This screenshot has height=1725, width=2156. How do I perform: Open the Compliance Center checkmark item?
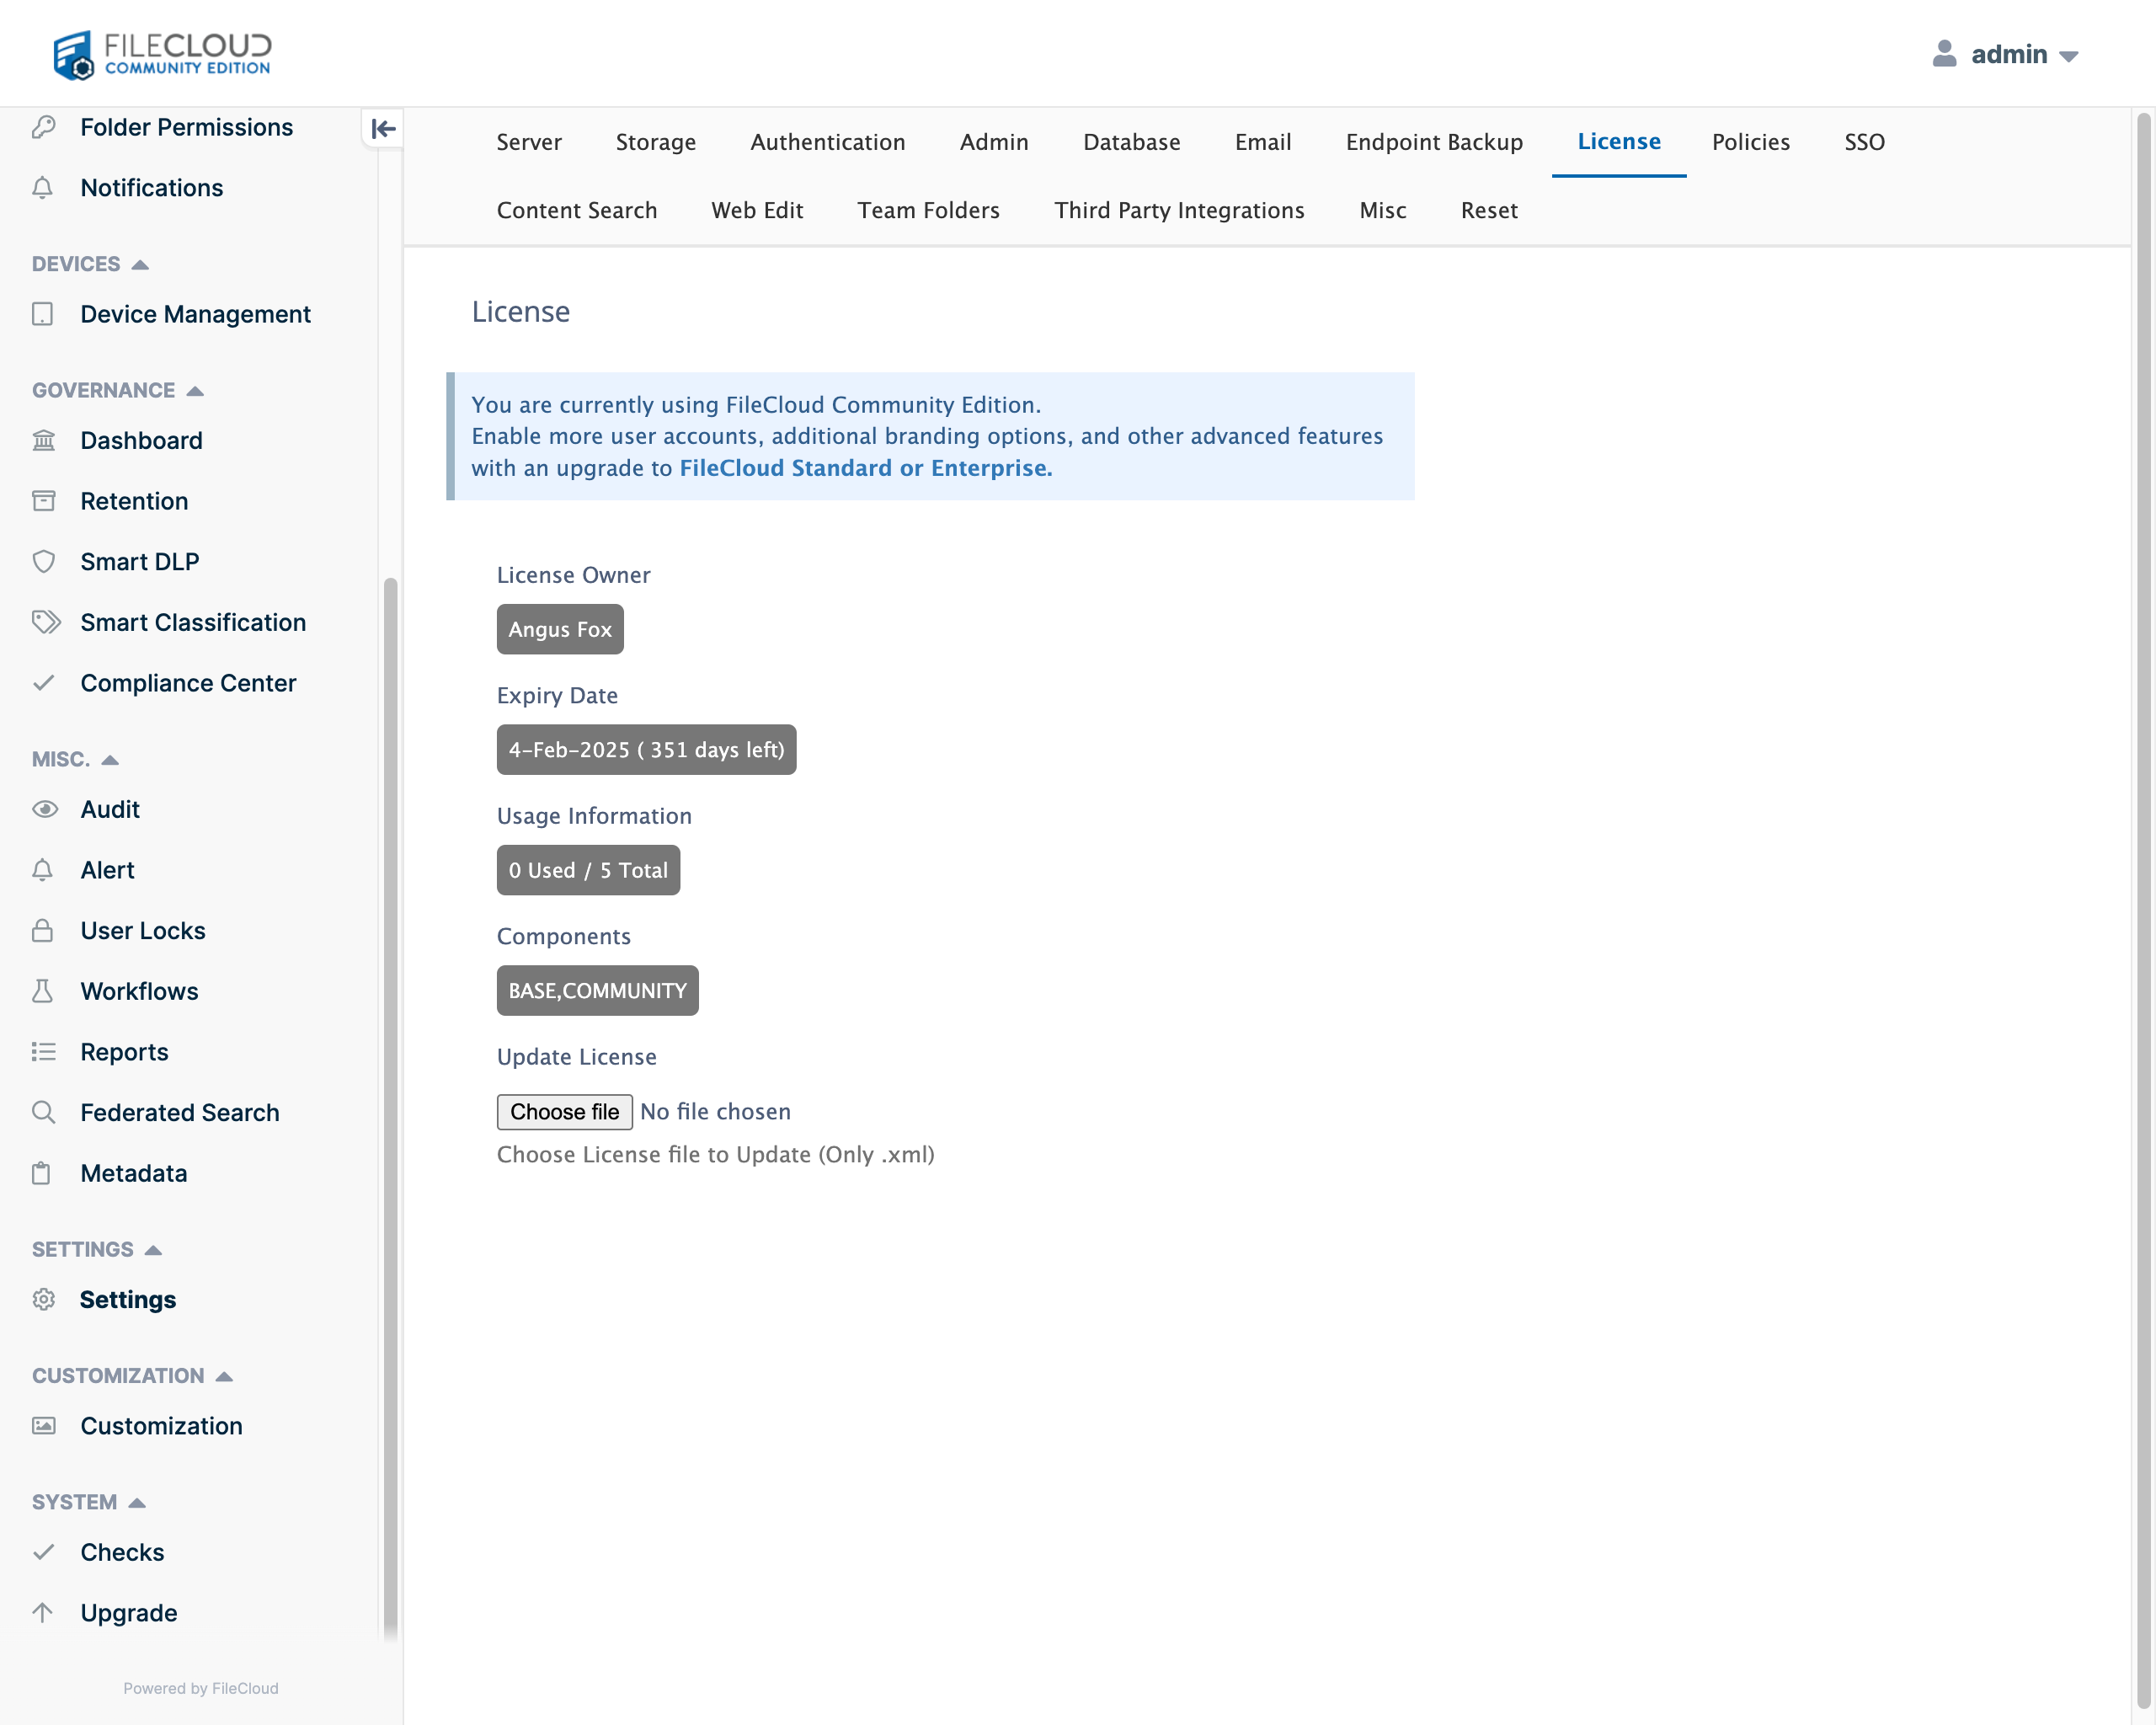pos(44,683)
